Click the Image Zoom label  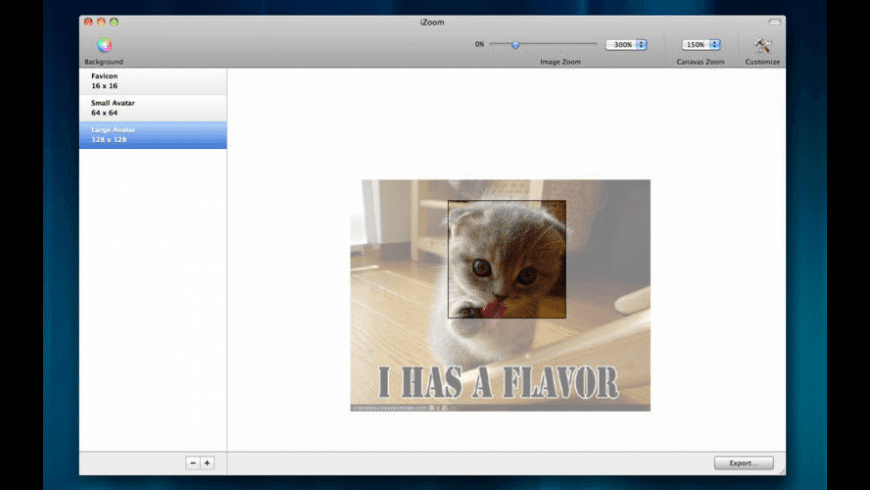pyautogui.click(x=560, y=62)
